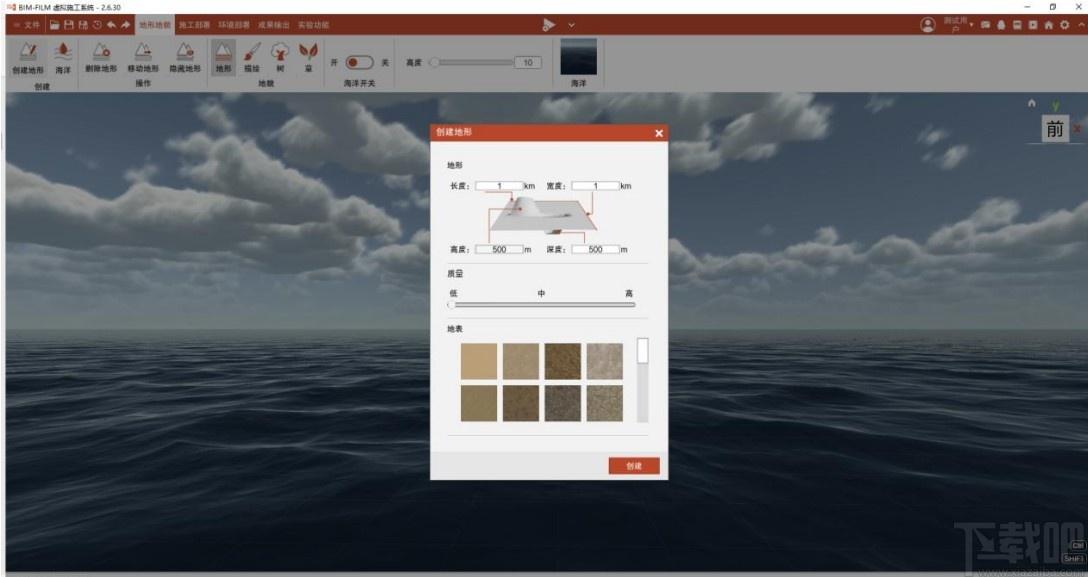Screen dimensions: 1088x577
Task: Select the paintbrush 描绘 tool
Action: (252, 58)
